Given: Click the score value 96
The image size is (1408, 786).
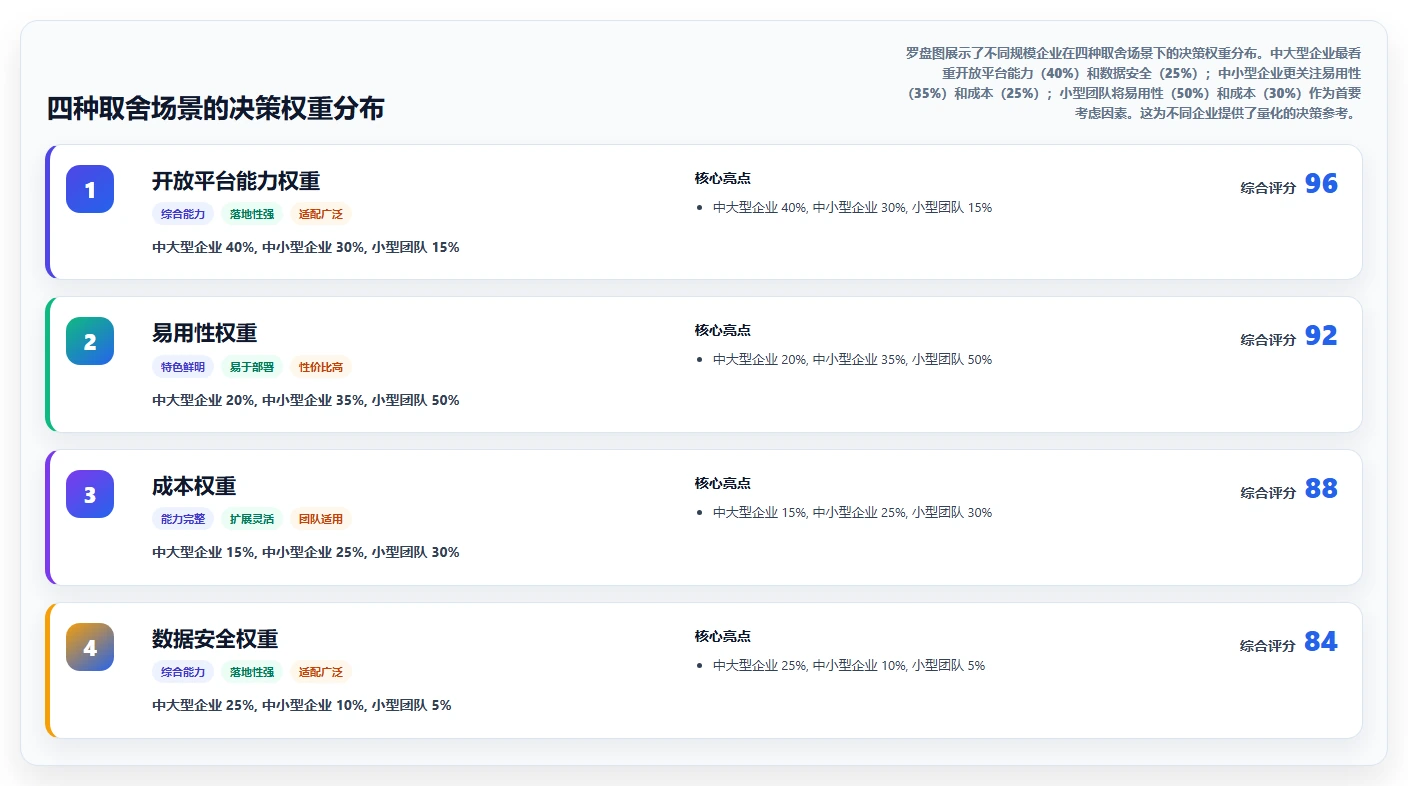Looking at the screenshot, I should (1321, 184).
